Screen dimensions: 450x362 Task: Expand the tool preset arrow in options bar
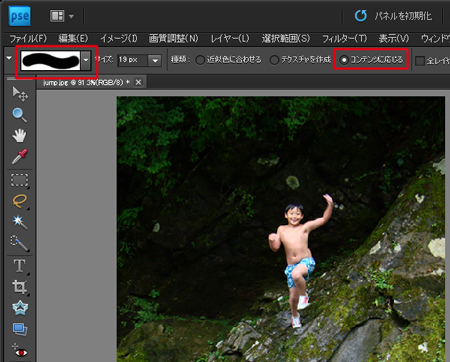(9, 58)
